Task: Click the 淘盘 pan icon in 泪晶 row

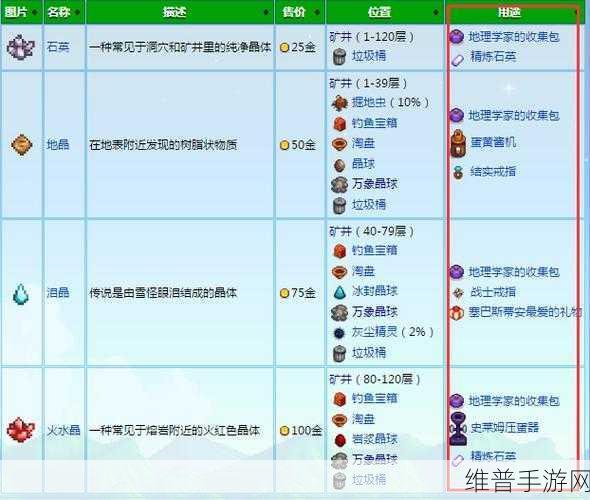Action: [339, 272]
